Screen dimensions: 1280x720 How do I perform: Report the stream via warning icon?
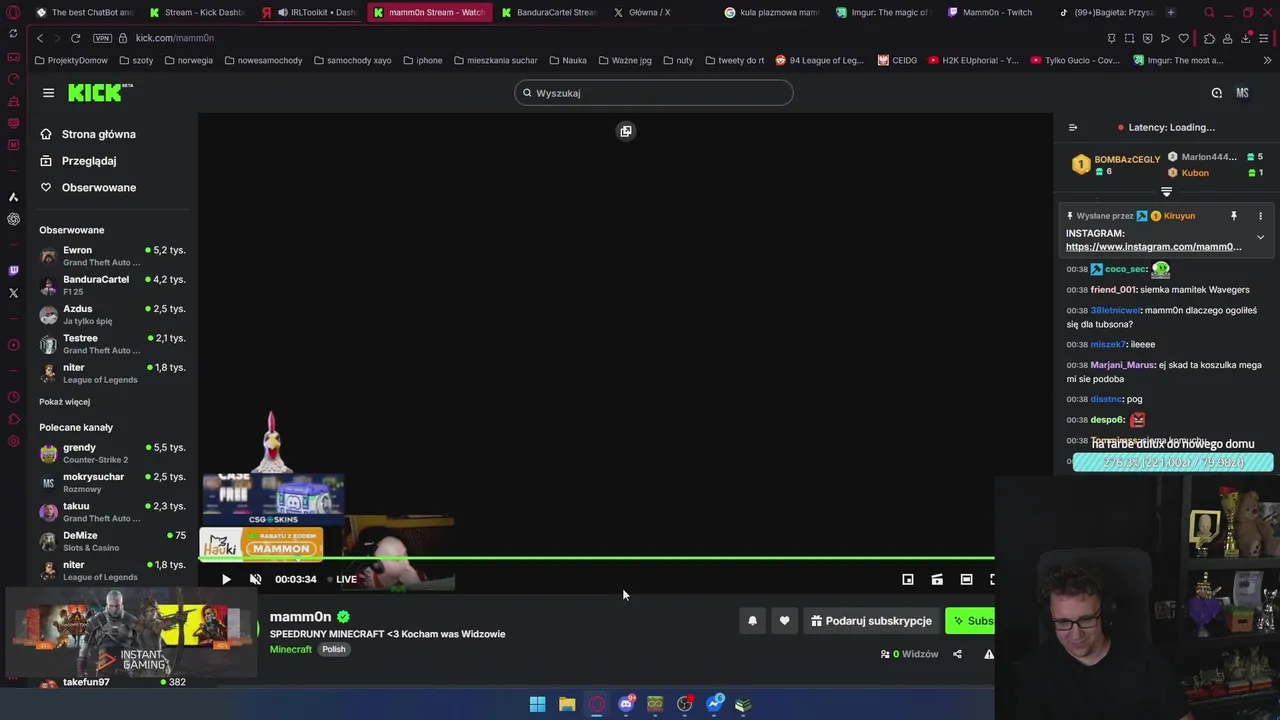[988, 654]
